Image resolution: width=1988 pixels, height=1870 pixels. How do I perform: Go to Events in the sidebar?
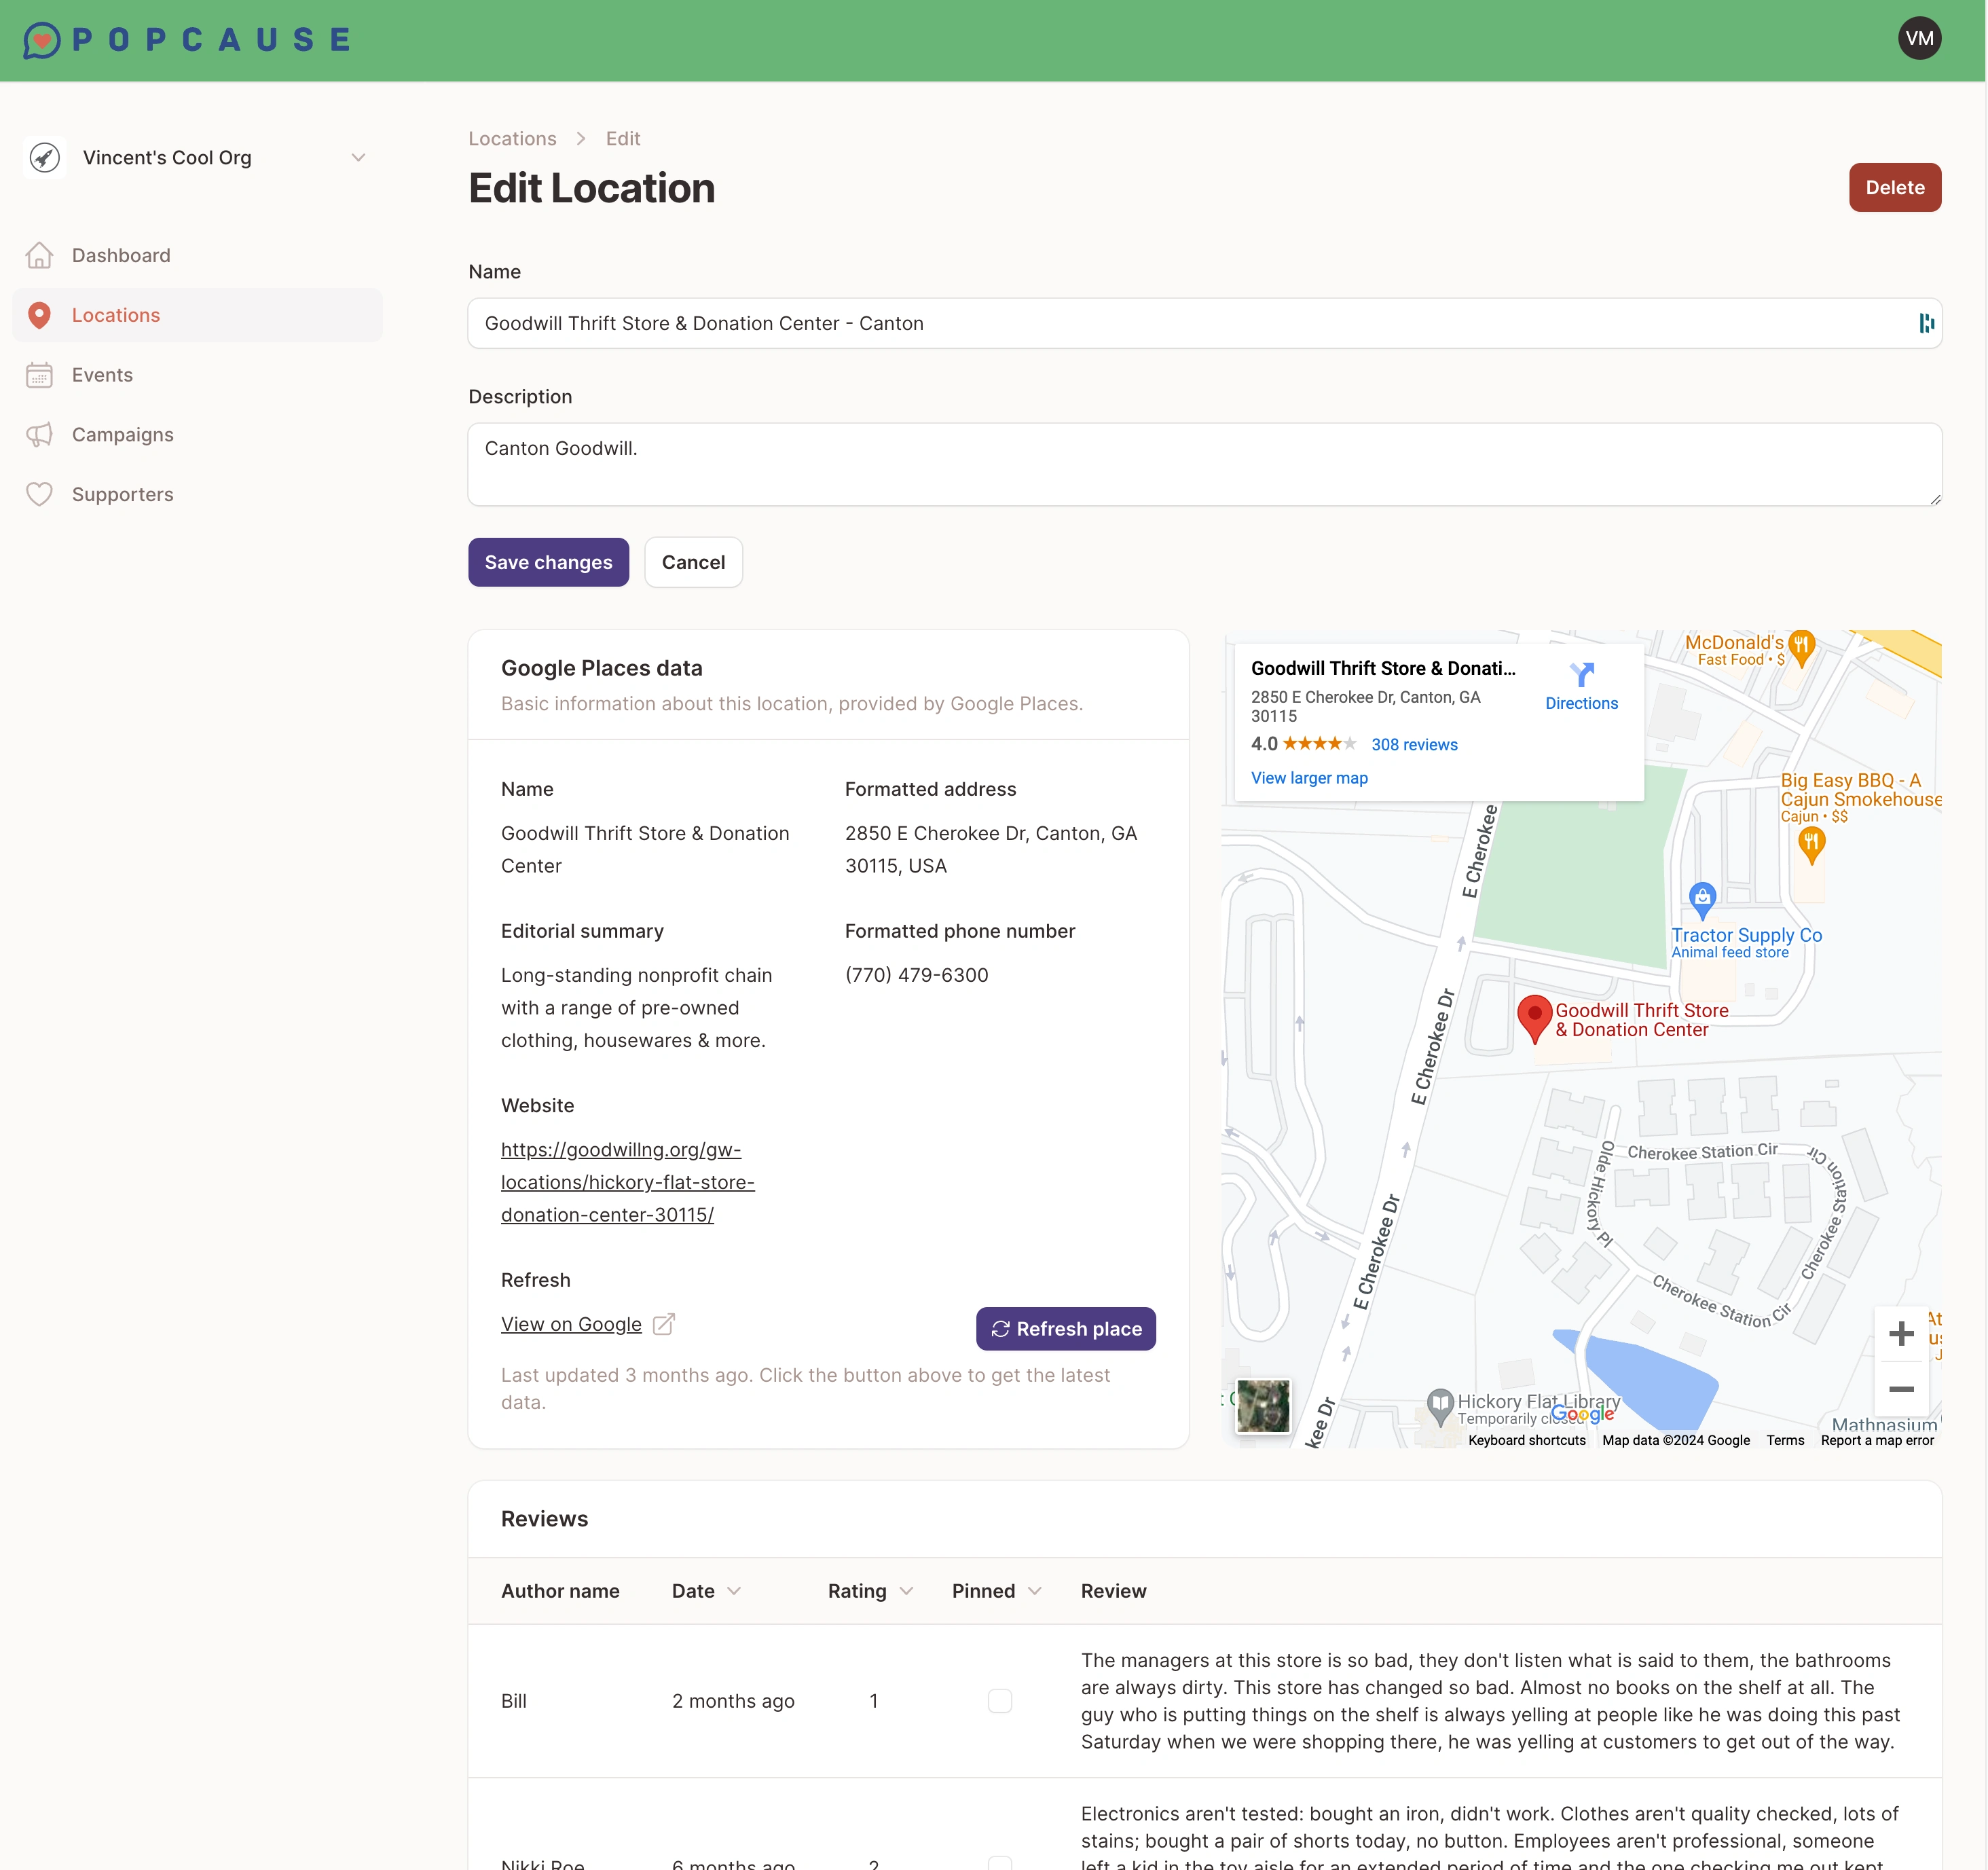[x=198, y=375]
